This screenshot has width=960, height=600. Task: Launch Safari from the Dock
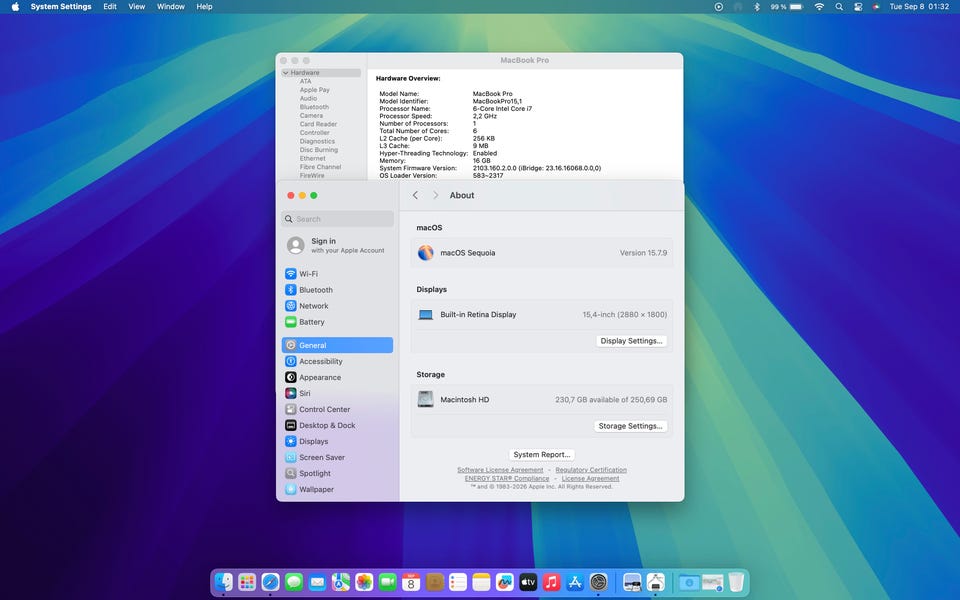pos(271,582)
